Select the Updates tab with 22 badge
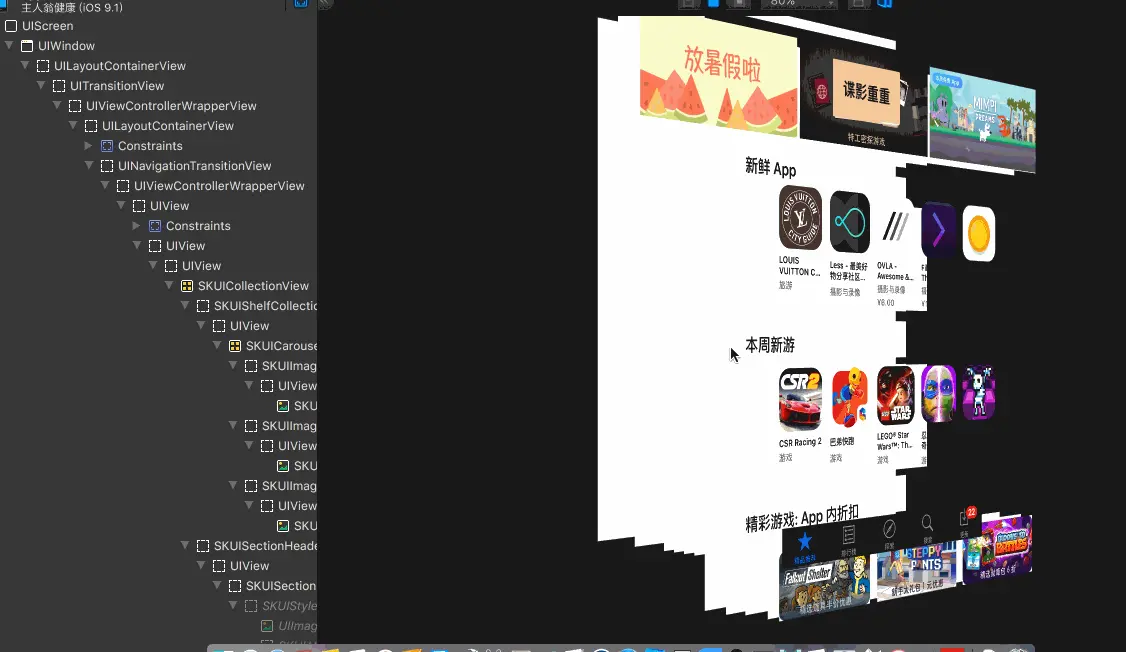This screenshot has height=652, width=1126. tap(966, 518)
